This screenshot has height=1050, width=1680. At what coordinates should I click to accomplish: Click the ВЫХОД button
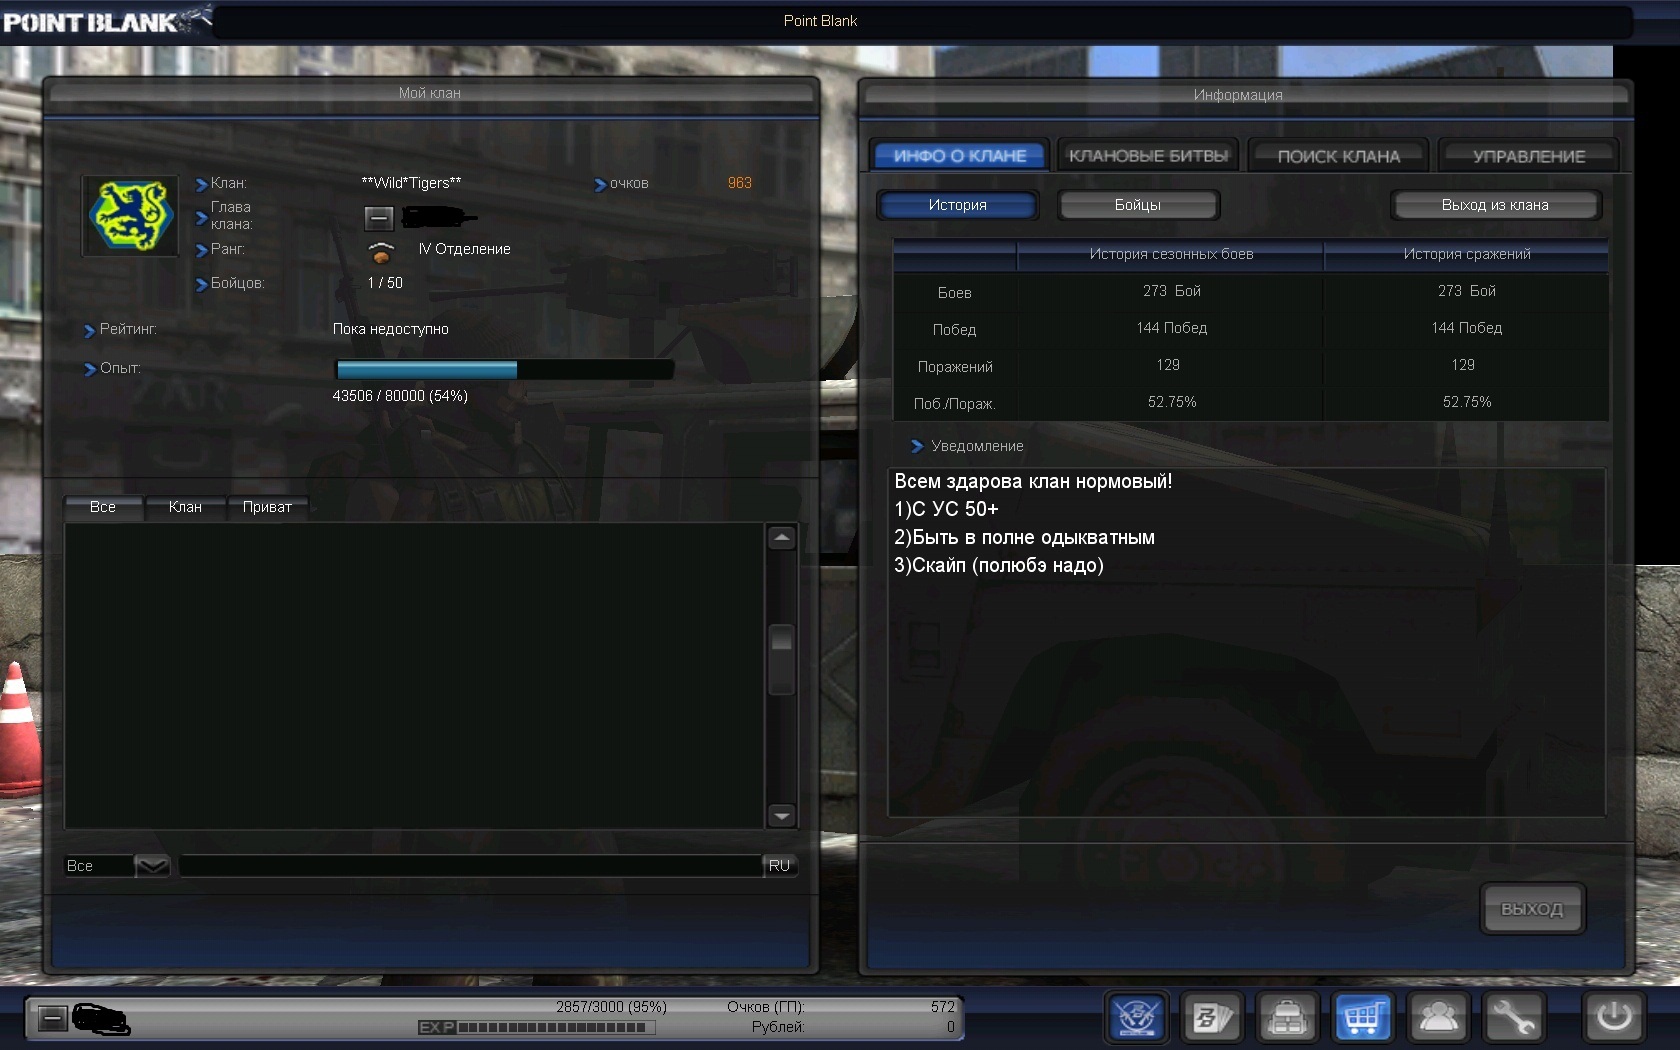point(1531,909)
